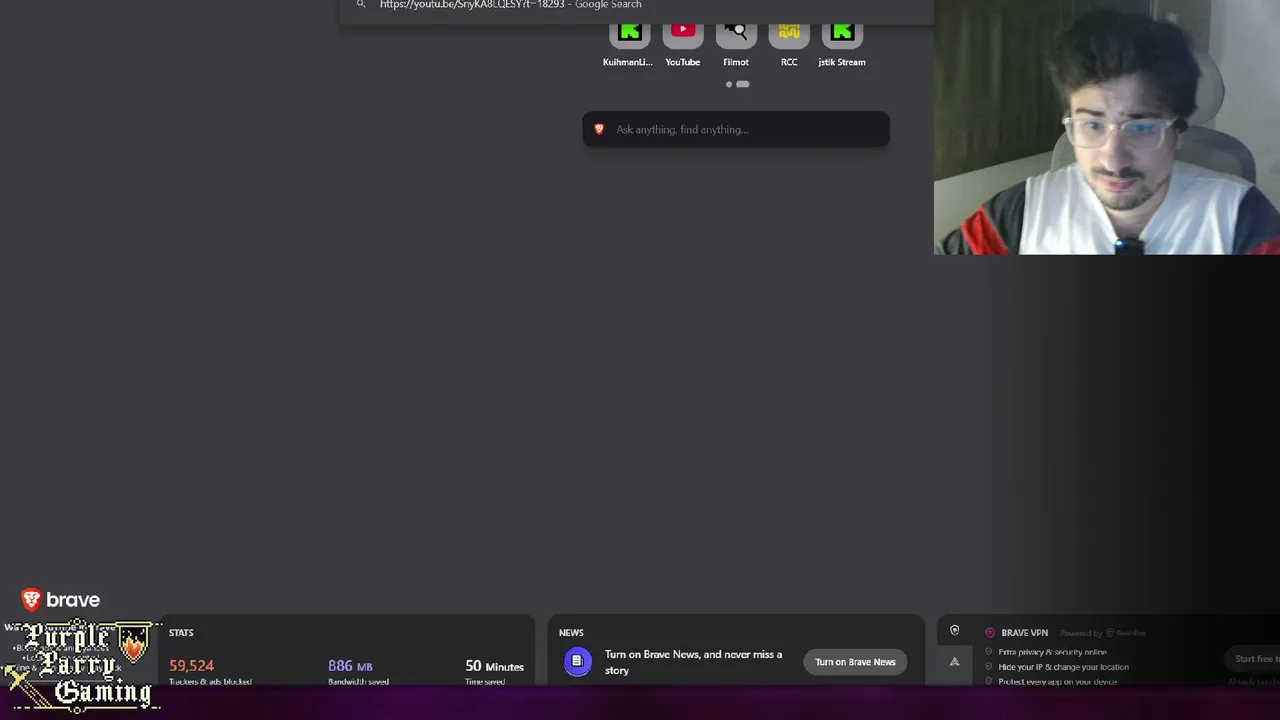
Task: Click 'Turn on Brave News, and never miss a story' text
Action: (694, 662)
